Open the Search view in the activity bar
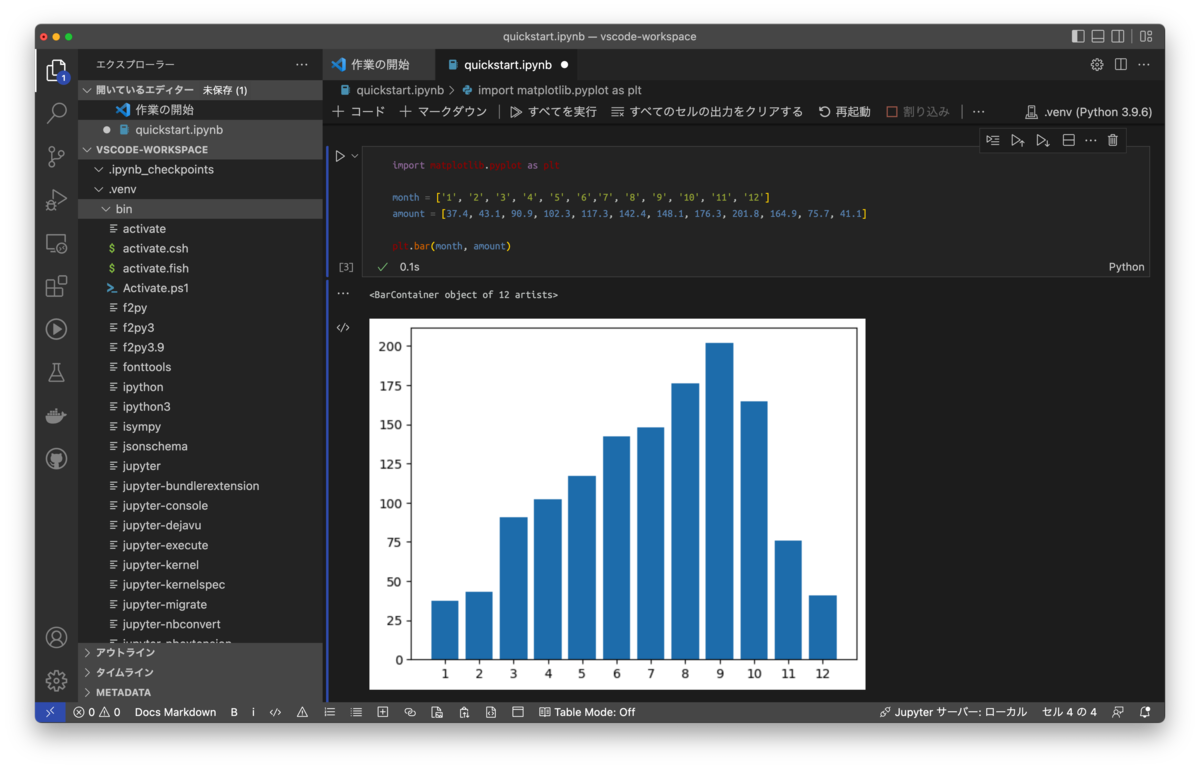This screenshot has width=1200, height=769. [56, 113]
